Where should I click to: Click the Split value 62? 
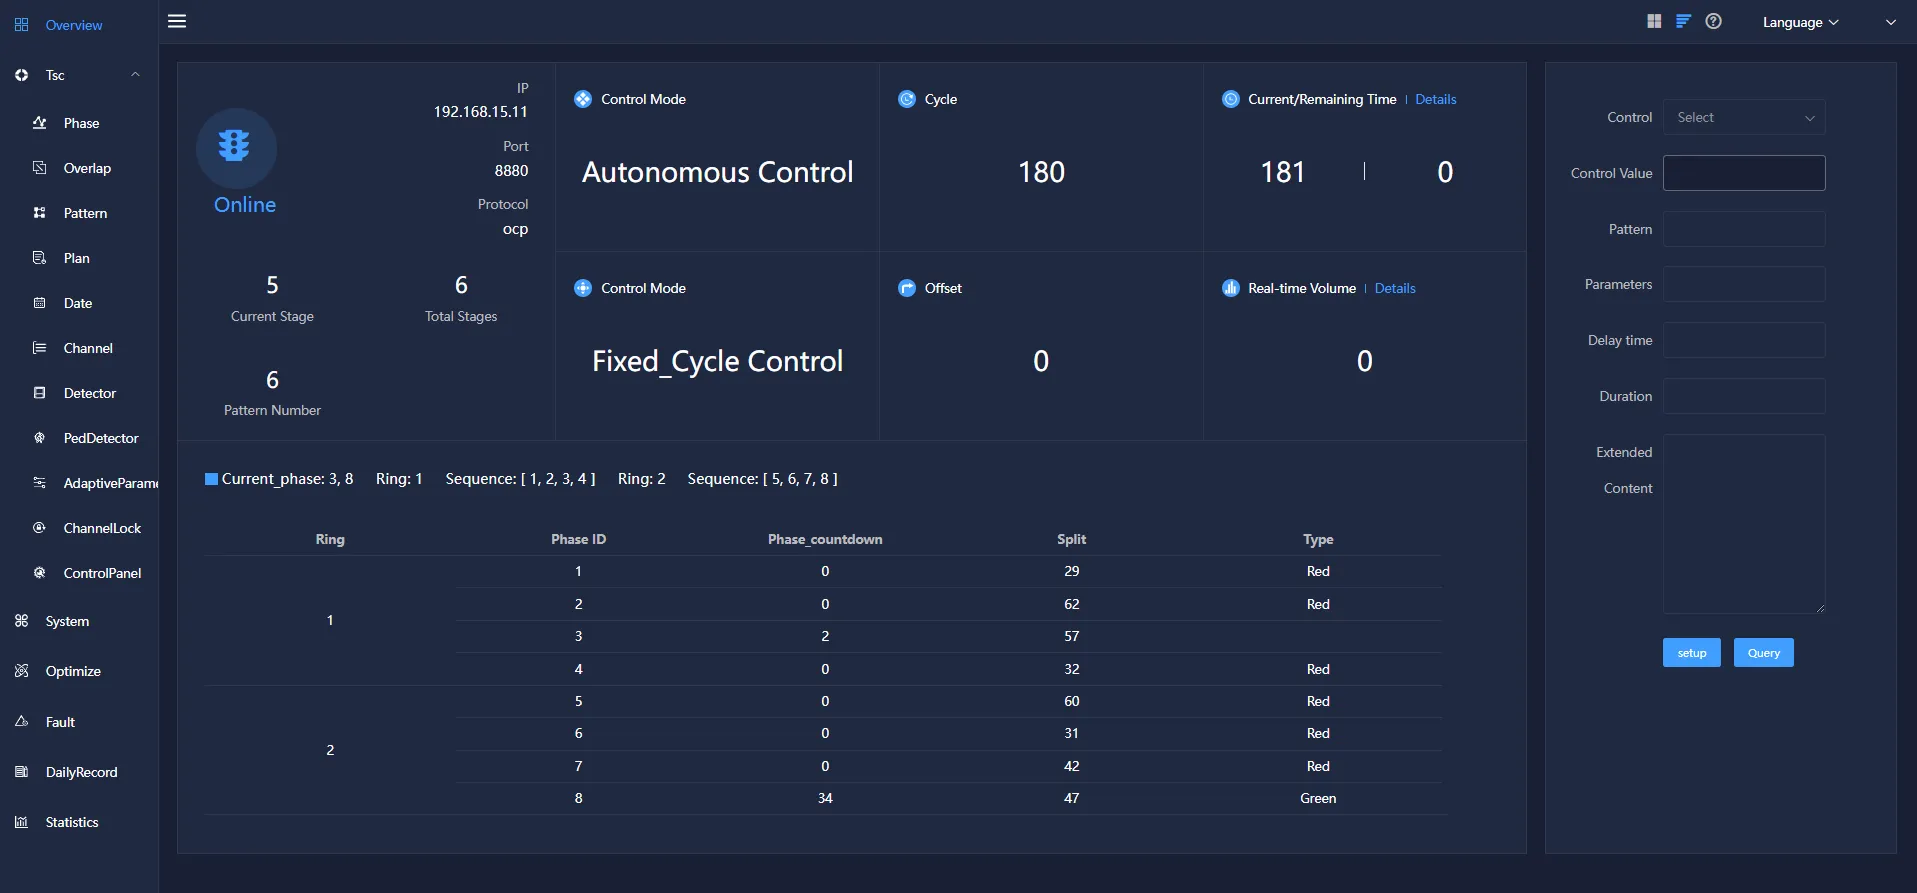pyautogui.click(x=1071, y=604)
